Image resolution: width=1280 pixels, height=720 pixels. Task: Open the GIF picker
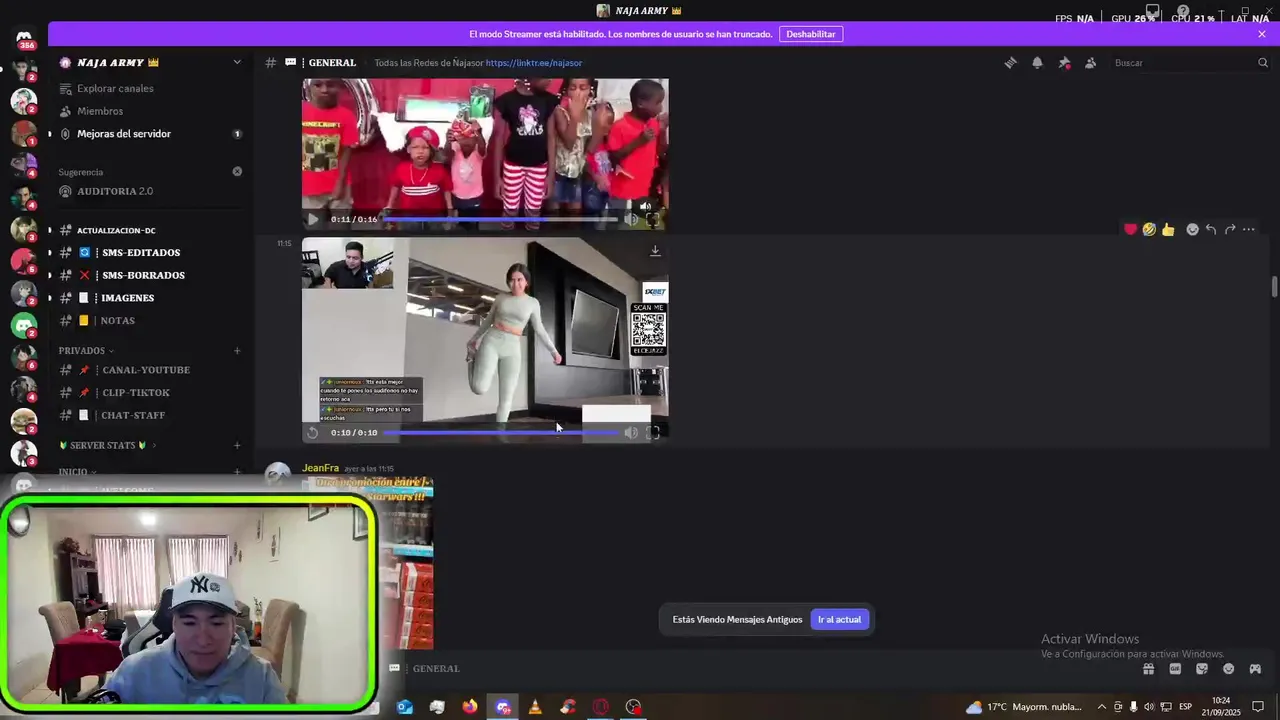pyautogui.click(x=1175, y=669)
